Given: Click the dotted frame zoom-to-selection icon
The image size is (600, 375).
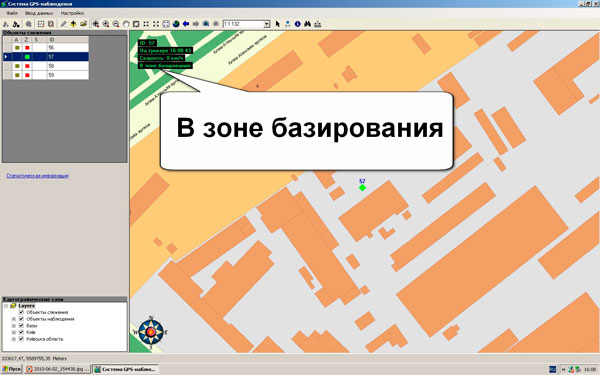Looking at the screenshot, I should pyautogui.click(x=136, y=24).
